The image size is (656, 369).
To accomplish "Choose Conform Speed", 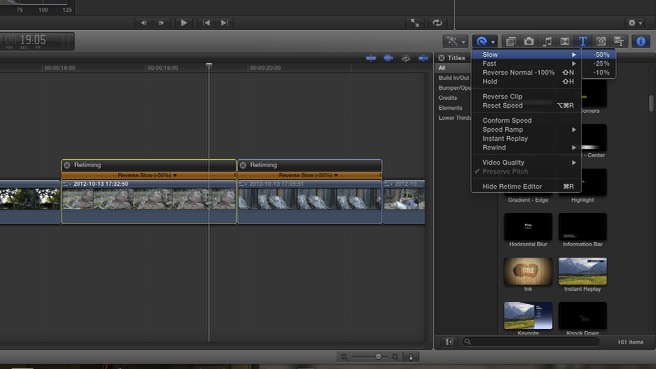I will coord(526,120).
